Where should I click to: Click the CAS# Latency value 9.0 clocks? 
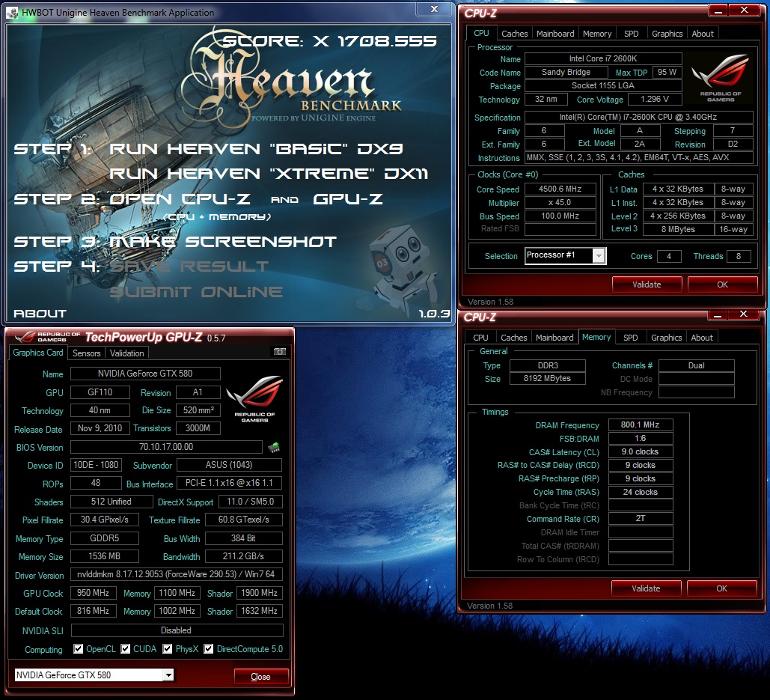point(640,451)
